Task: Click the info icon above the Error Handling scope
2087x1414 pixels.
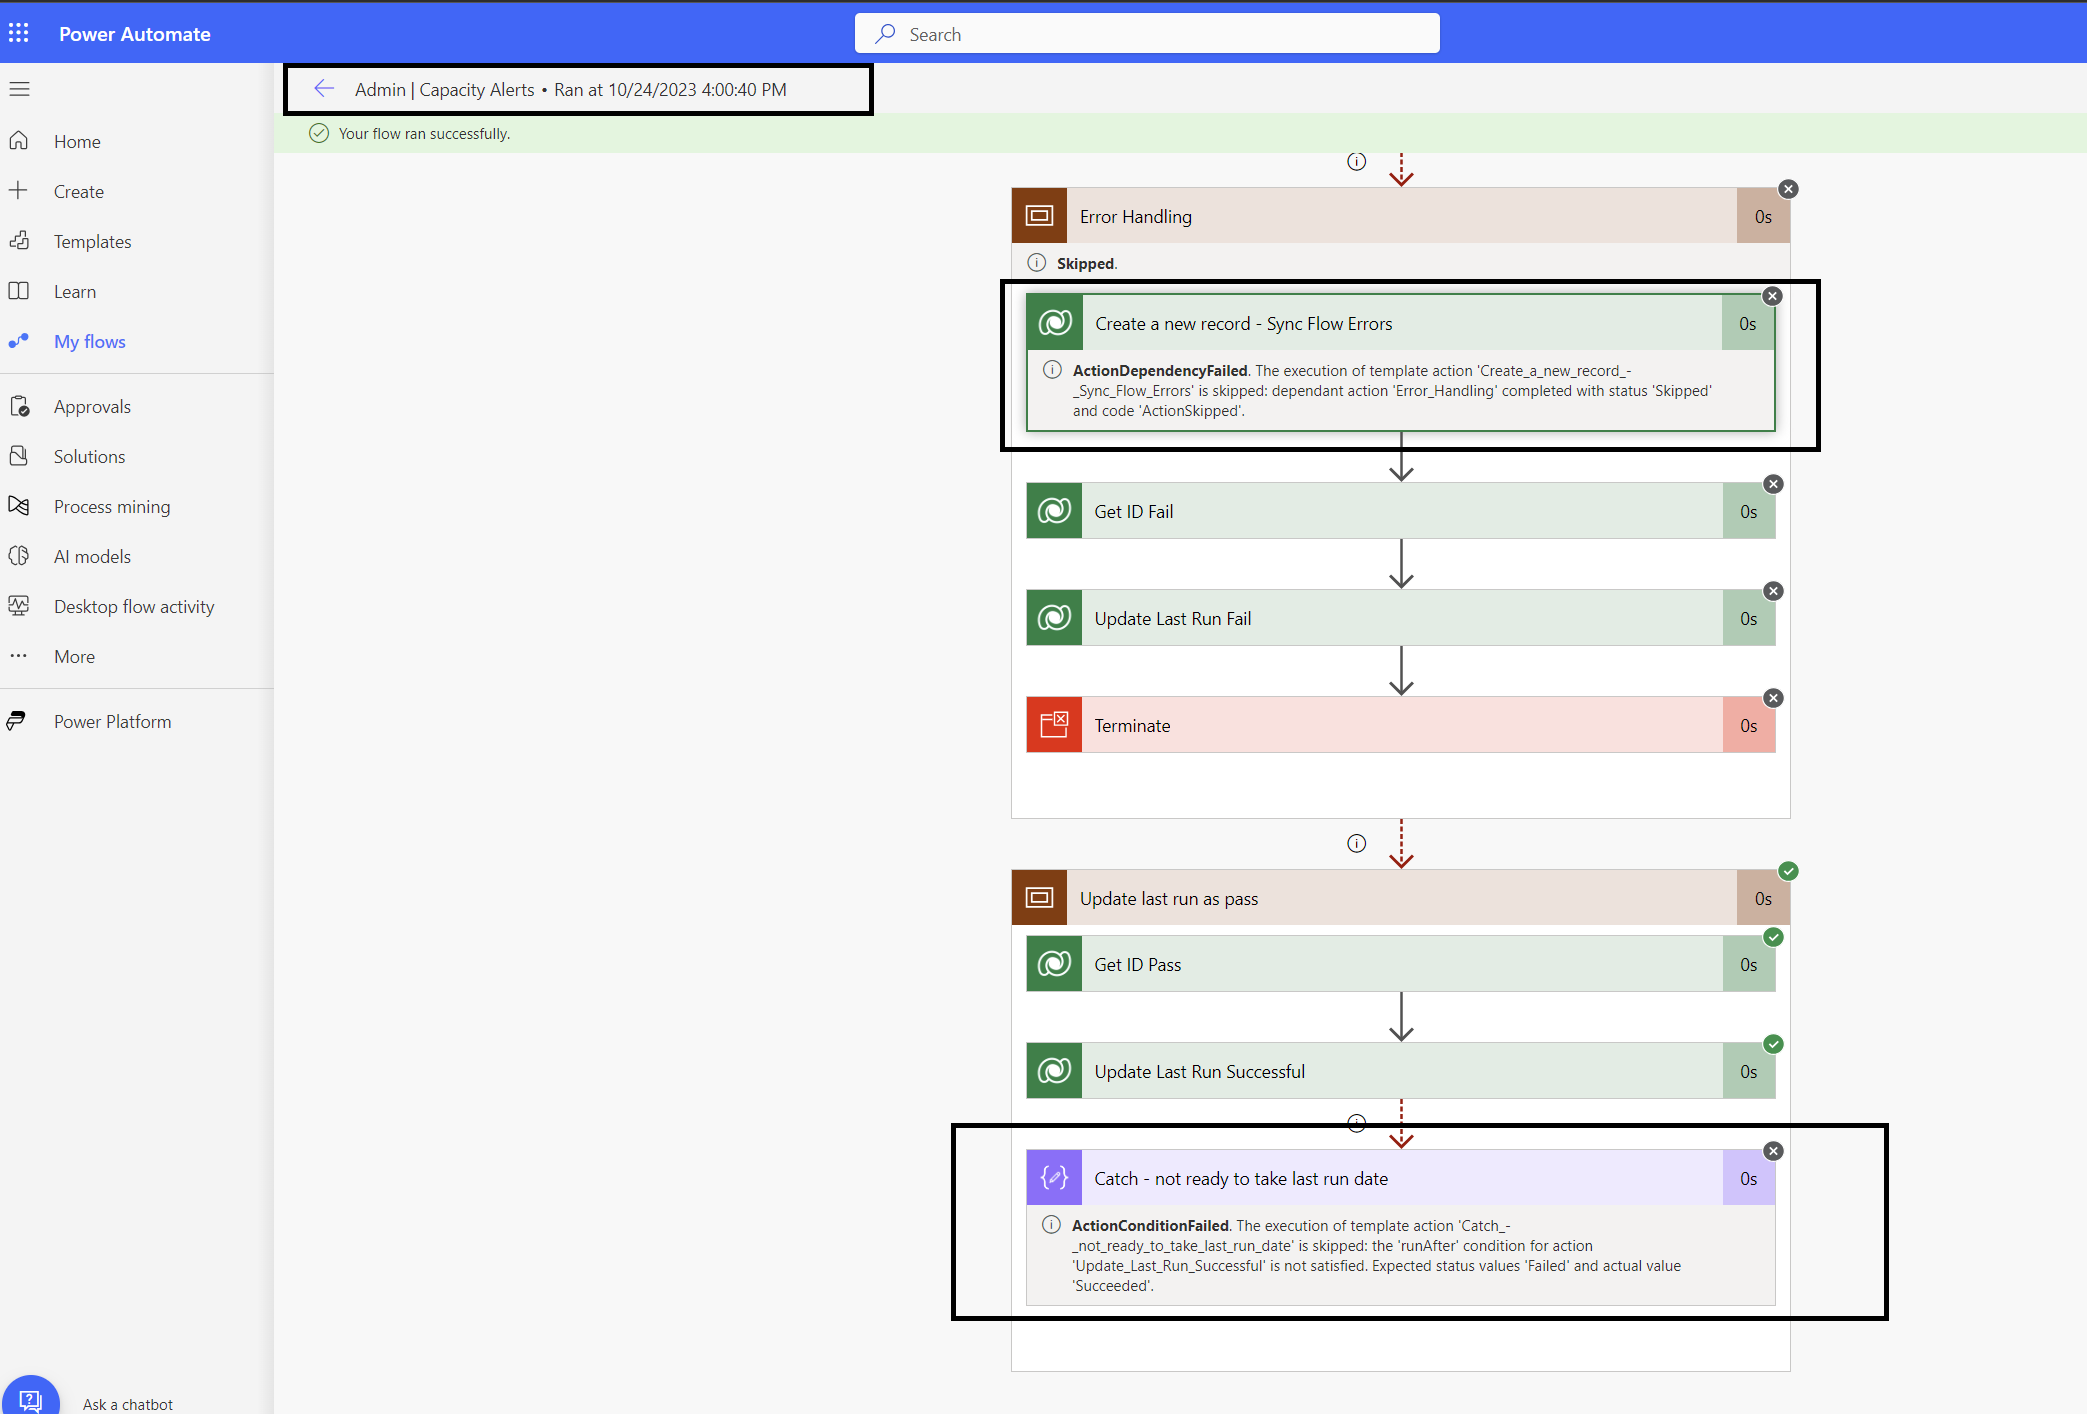Action: [1356, 161]
